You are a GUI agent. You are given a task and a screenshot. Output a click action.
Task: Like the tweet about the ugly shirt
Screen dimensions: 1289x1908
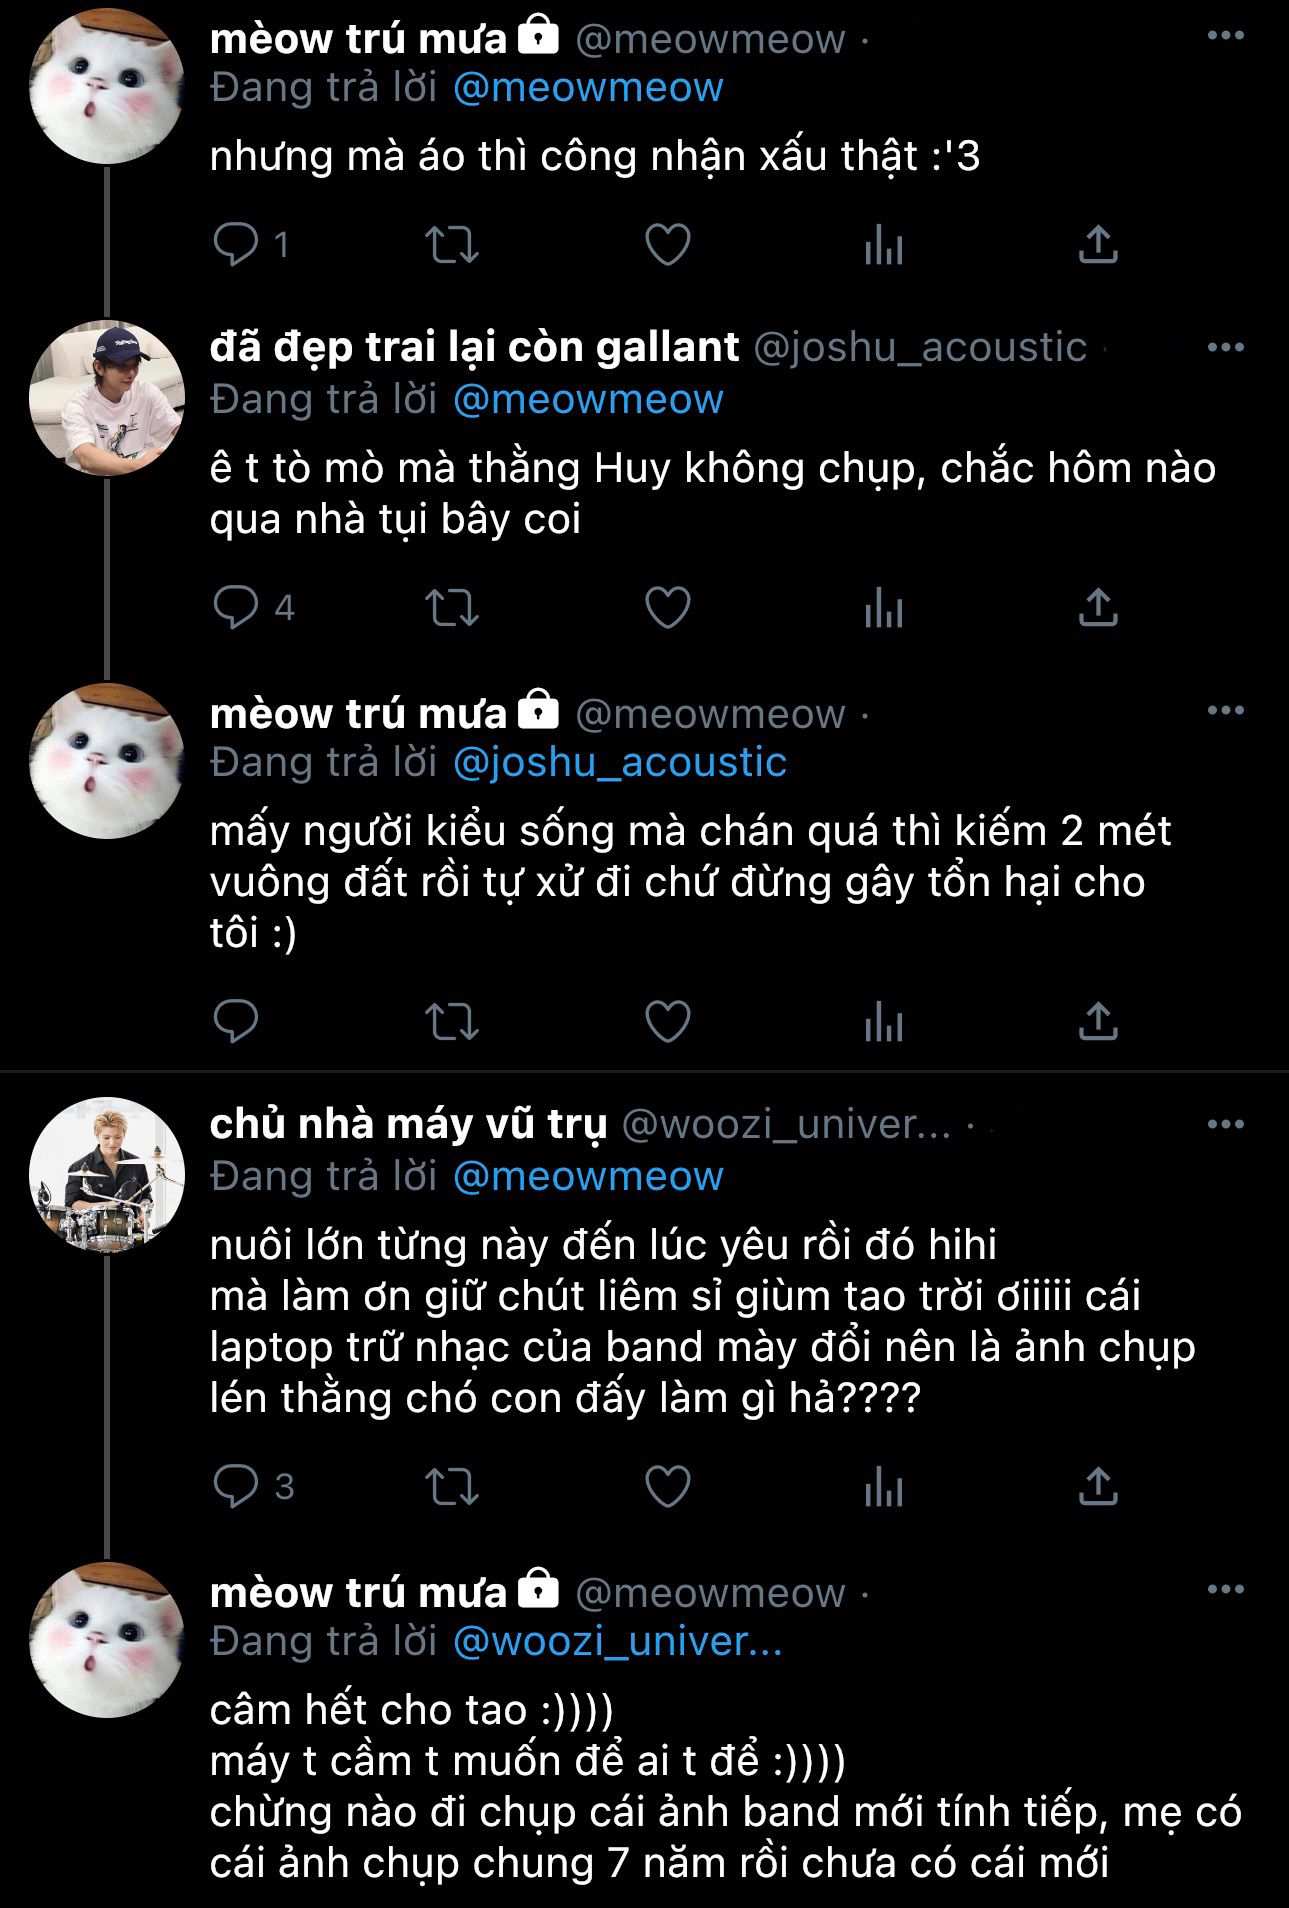[x=667, y=245]
